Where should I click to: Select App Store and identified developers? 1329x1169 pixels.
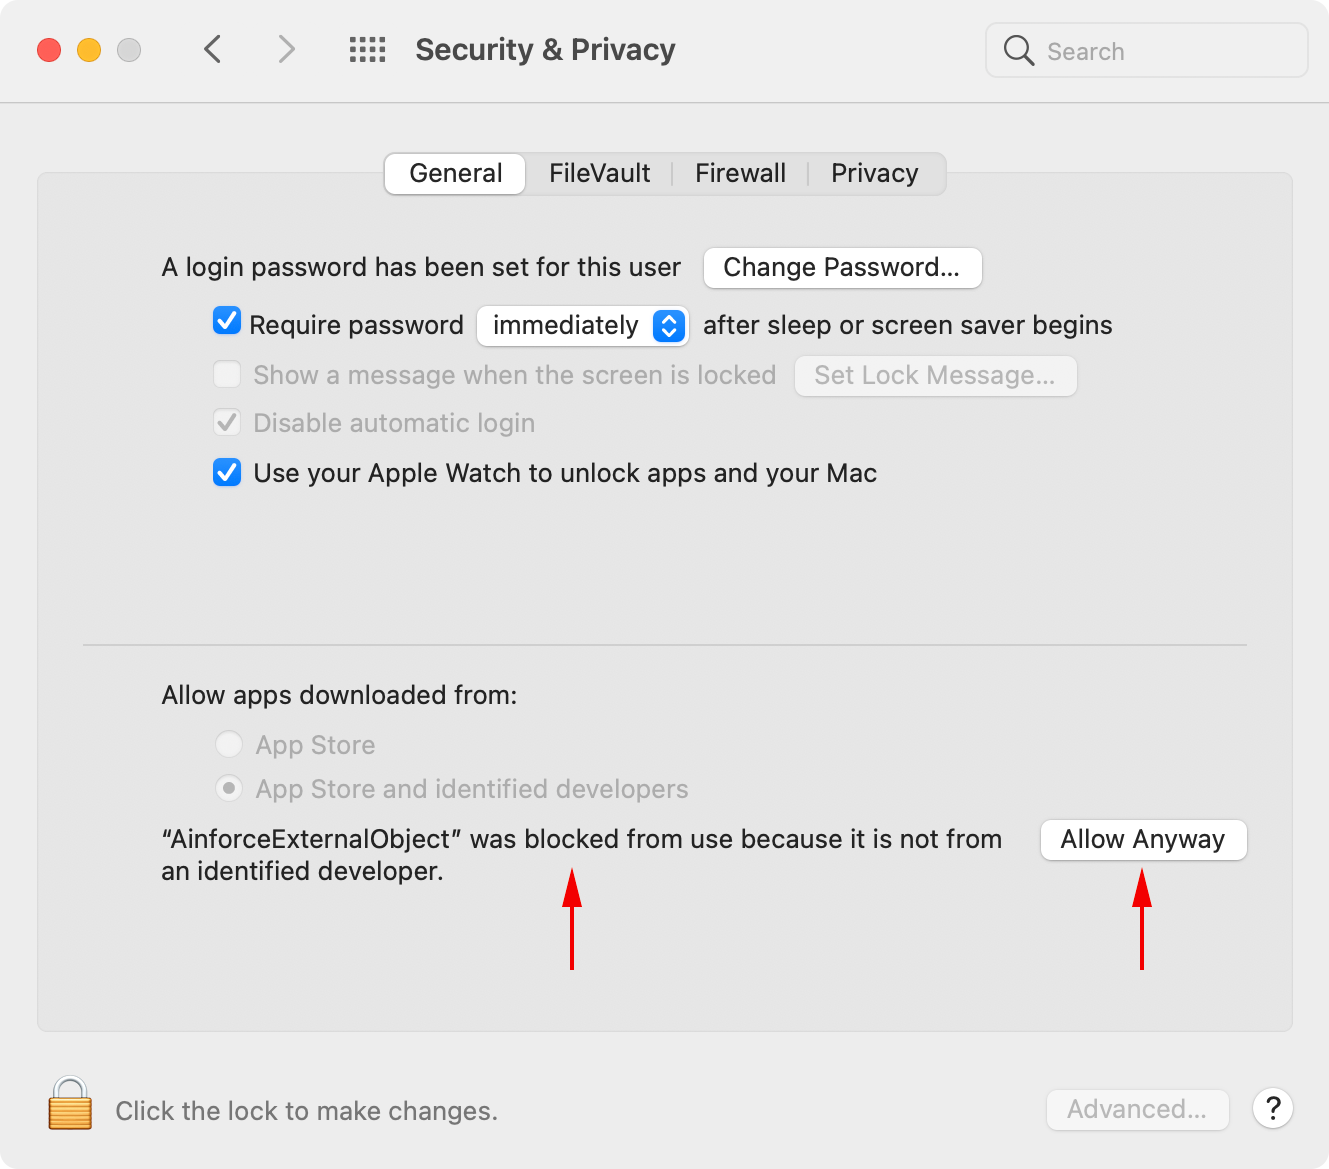pos(229,789)
